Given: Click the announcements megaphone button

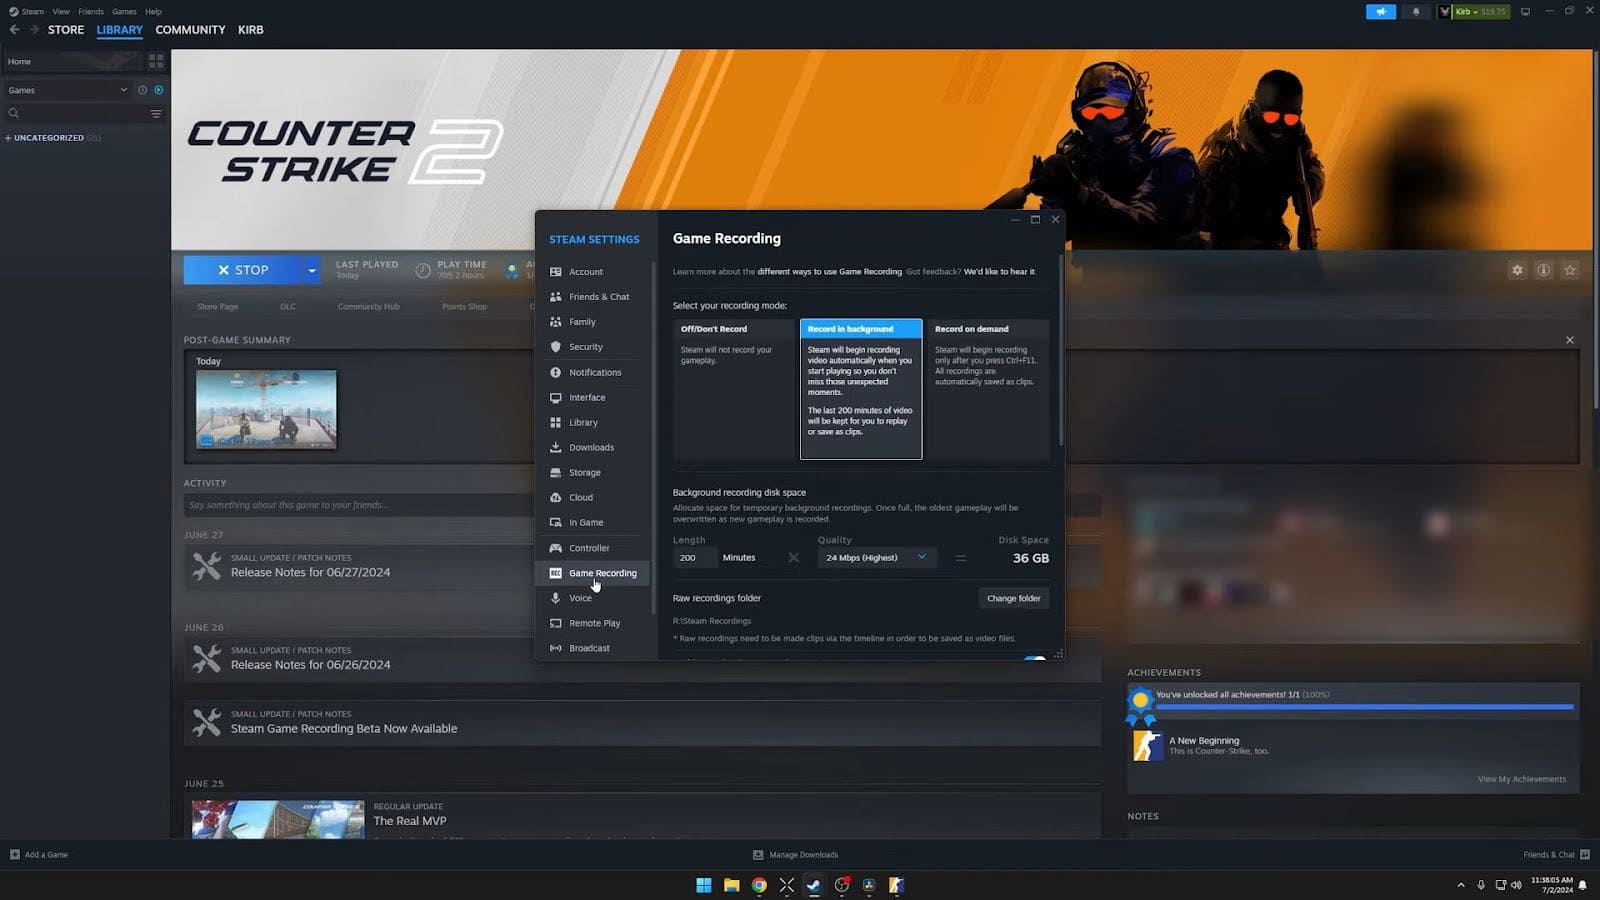Looking at the screenshot, I should [1380, 12].
